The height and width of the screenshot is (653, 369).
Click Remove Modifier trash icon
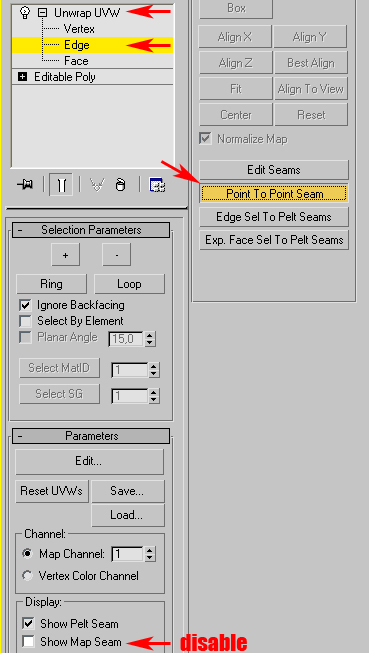click(120, 184)
